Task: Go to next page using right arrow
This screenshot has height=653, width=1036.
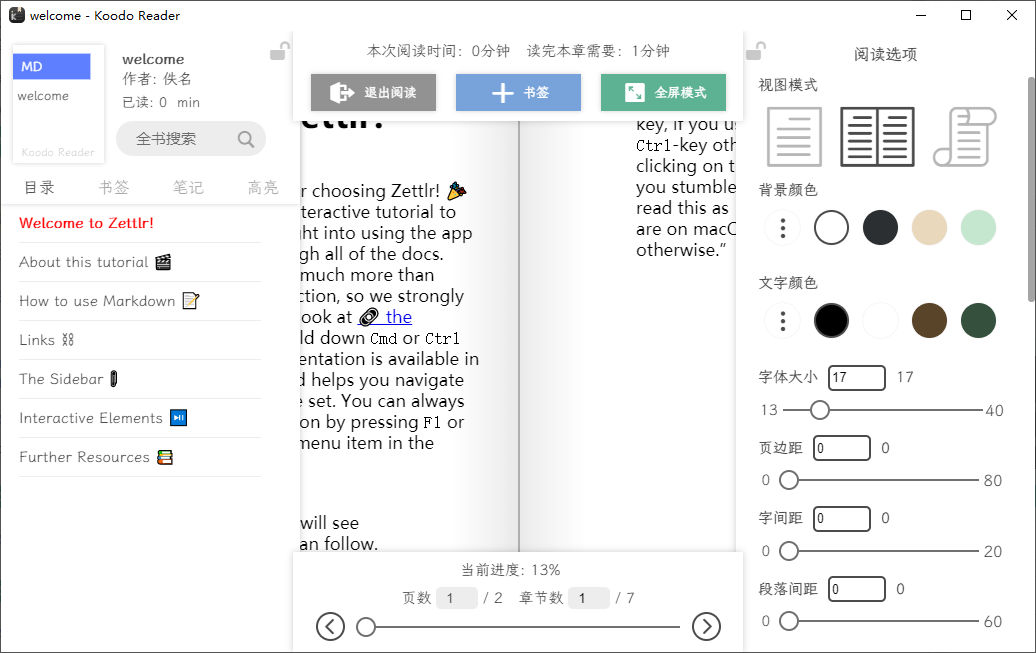Action: (x=707, y=626)
